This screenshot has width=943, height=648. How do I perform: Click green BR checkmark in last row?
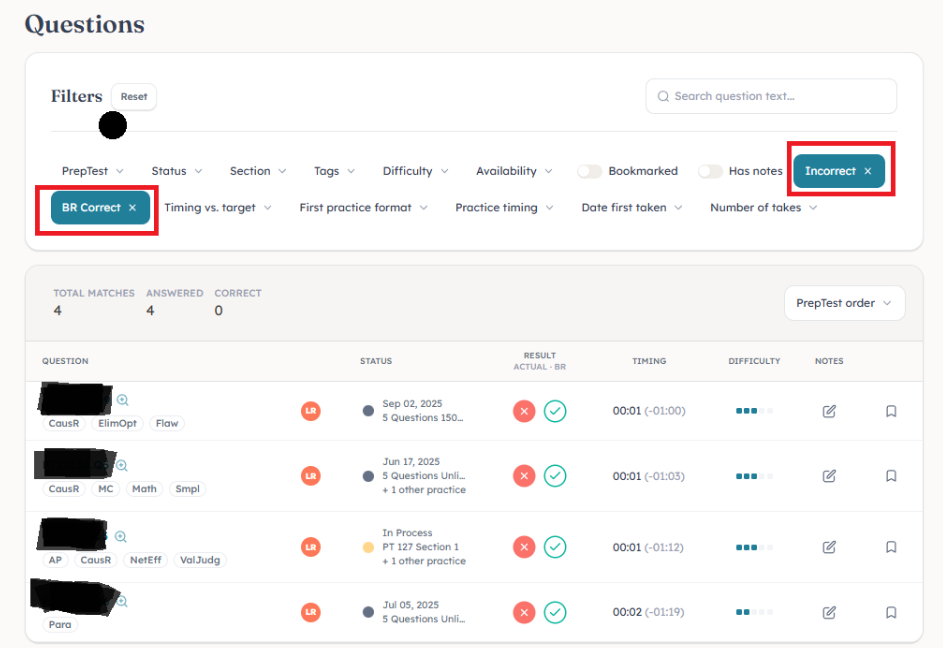click(555, 612)
